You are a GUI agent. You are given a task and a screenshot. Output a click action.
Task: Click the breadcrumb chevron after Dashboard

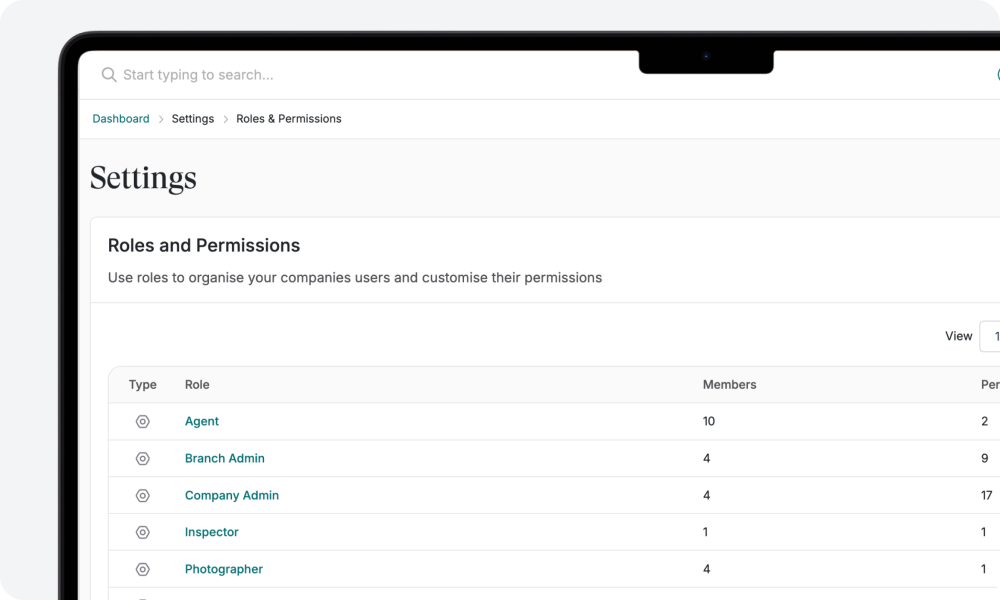tap(159, 118)
